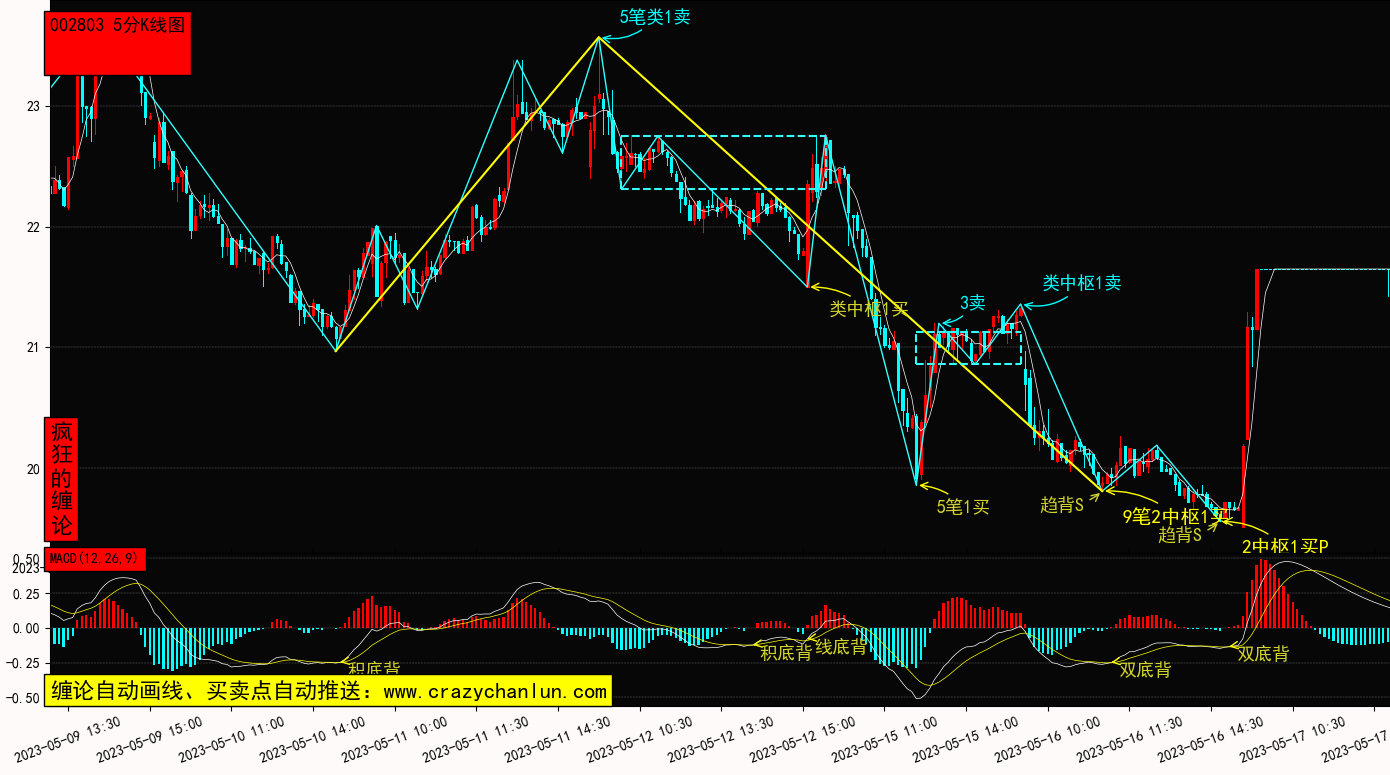Viewport: 1390px width, 775px height.
Task: Open the www.crazychanlun.com link in yellow banner
Action: pyautogui.click(x=495, y=691)
